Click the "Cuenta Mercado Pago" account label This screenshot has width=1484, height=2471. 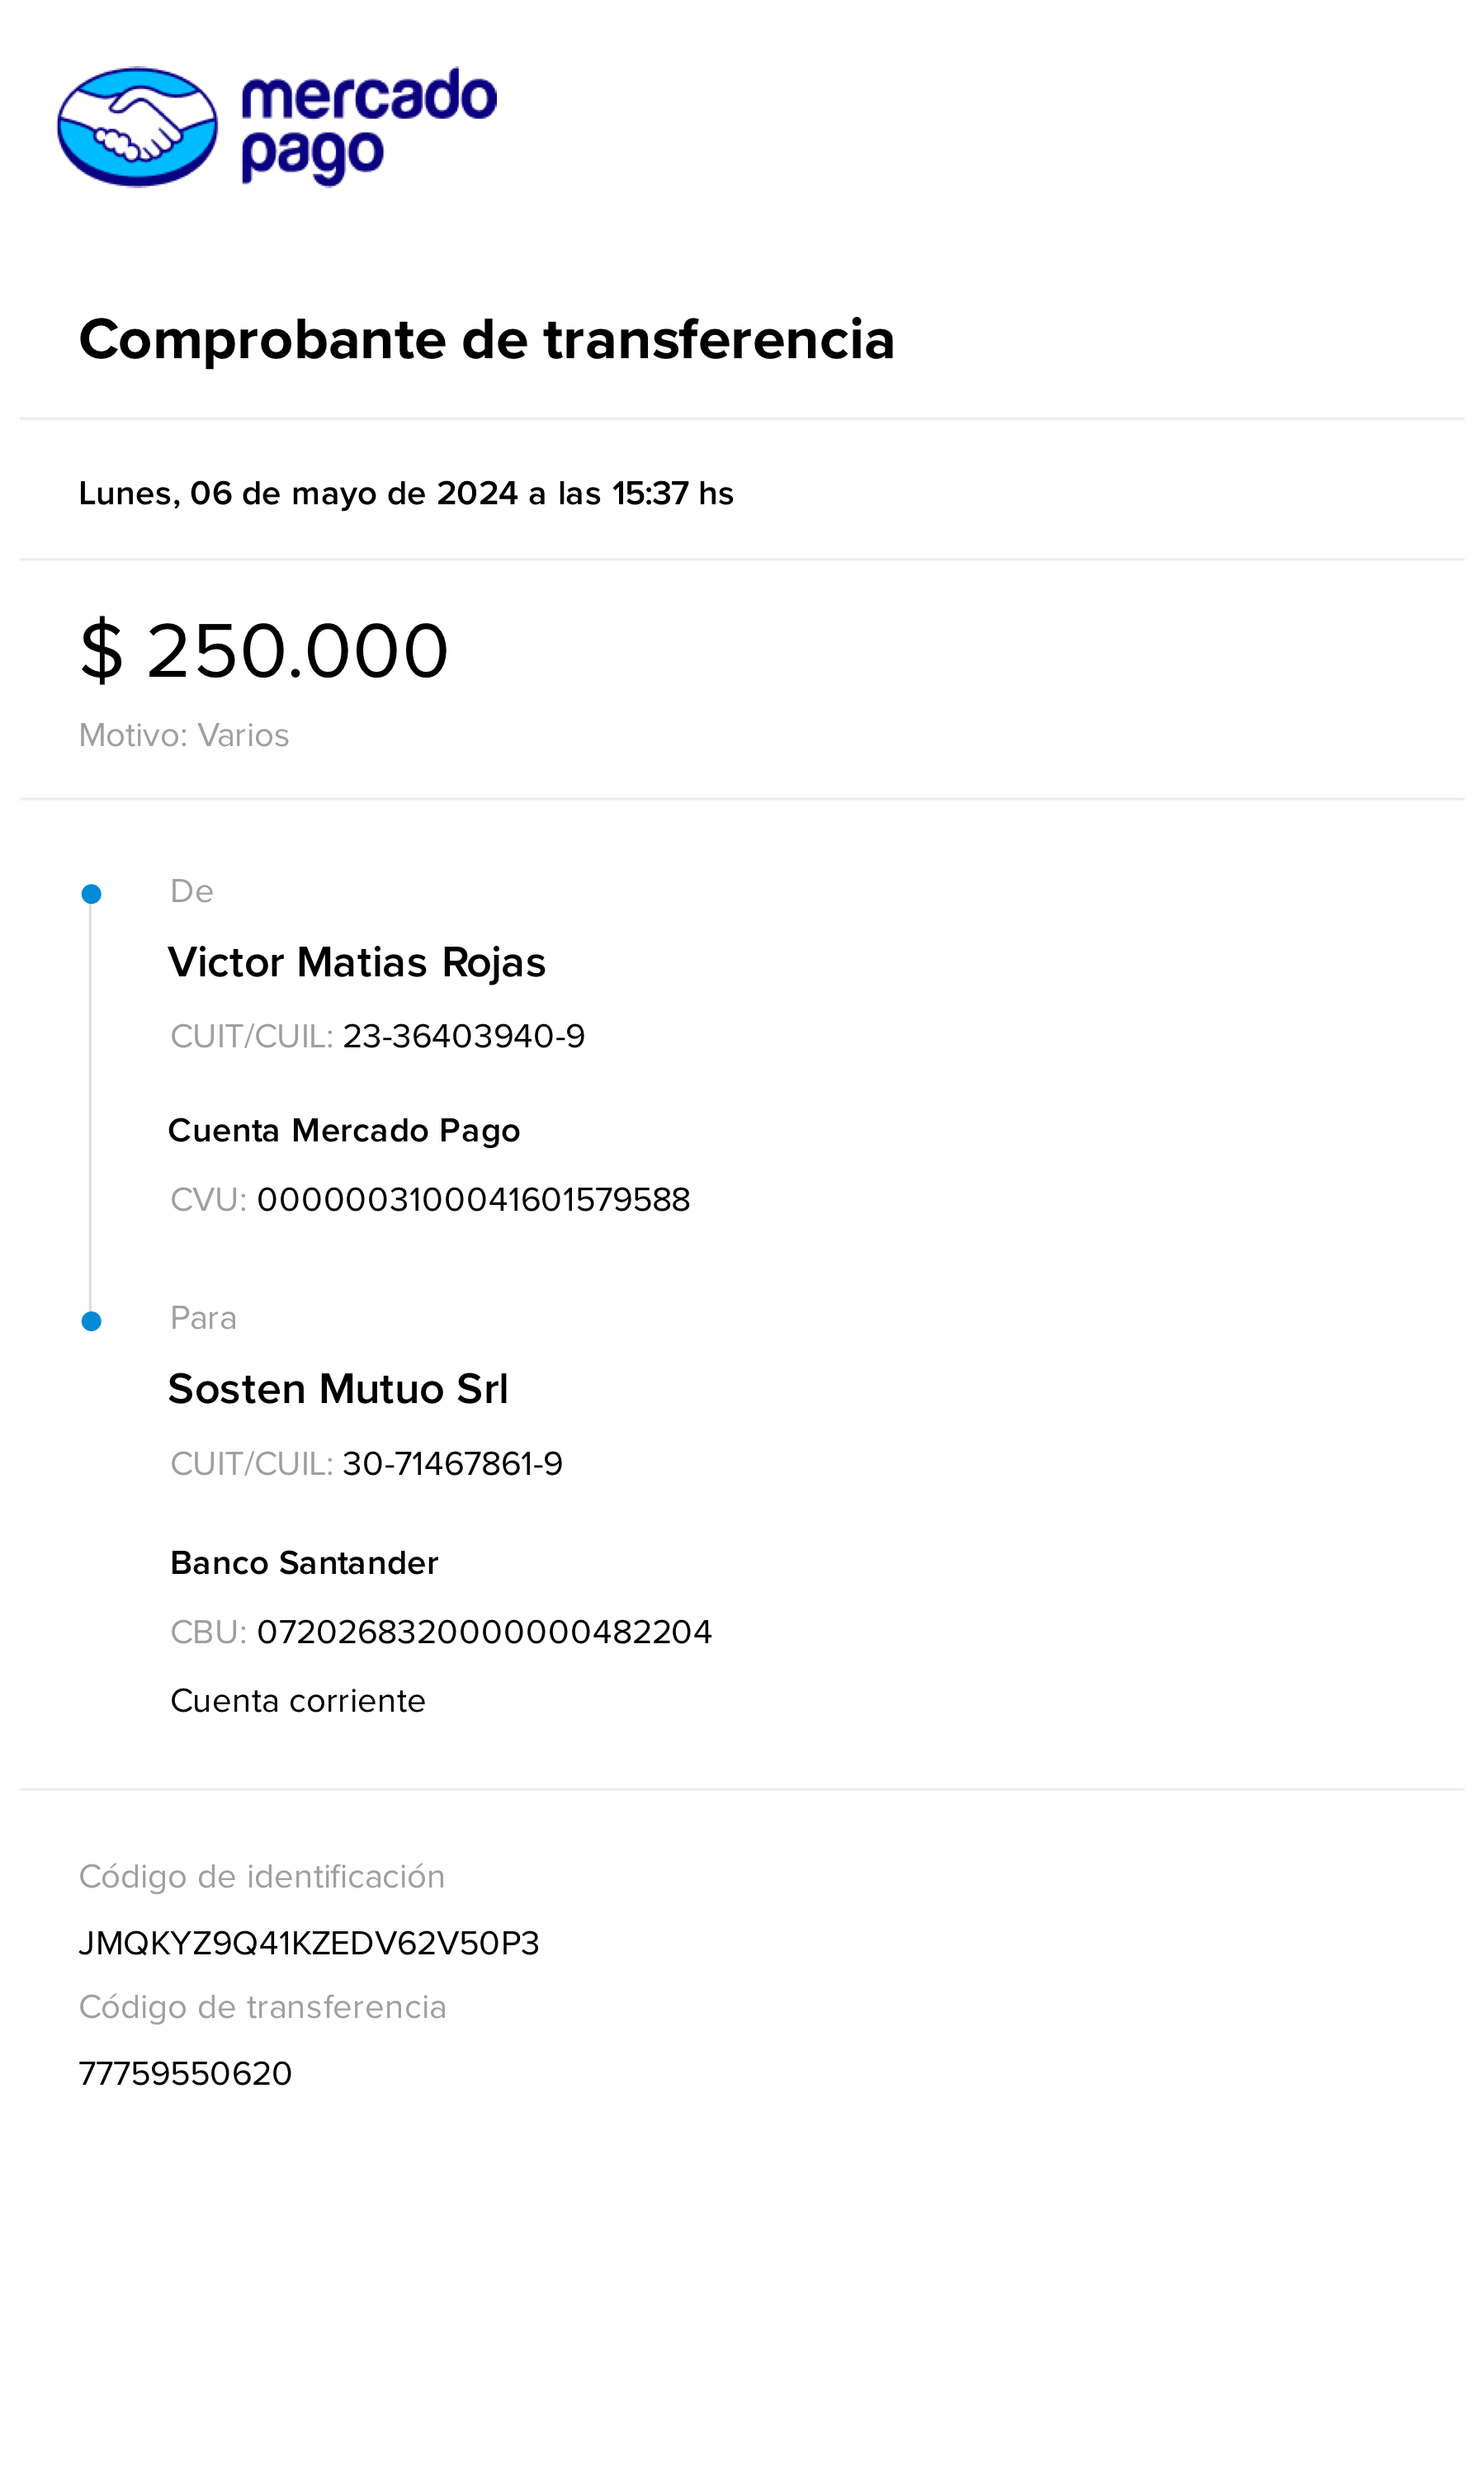click(344, 1130)
